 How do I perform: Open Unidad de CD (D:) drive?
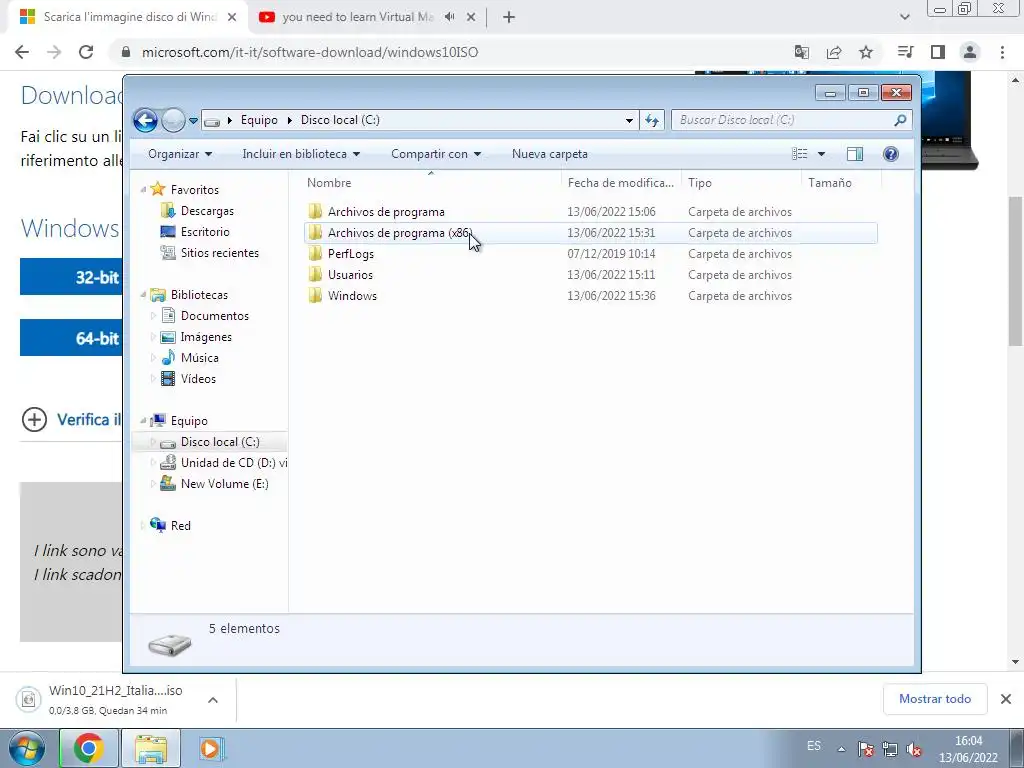pos(233,463)
